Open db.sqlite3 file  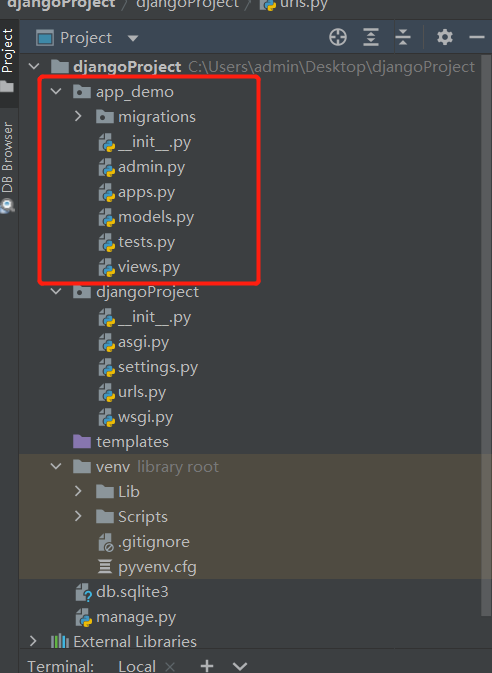click(132, 592)
